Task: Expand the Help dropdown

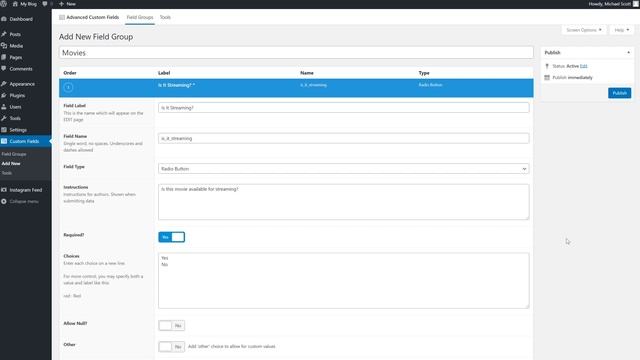Action: coord(622,30)
